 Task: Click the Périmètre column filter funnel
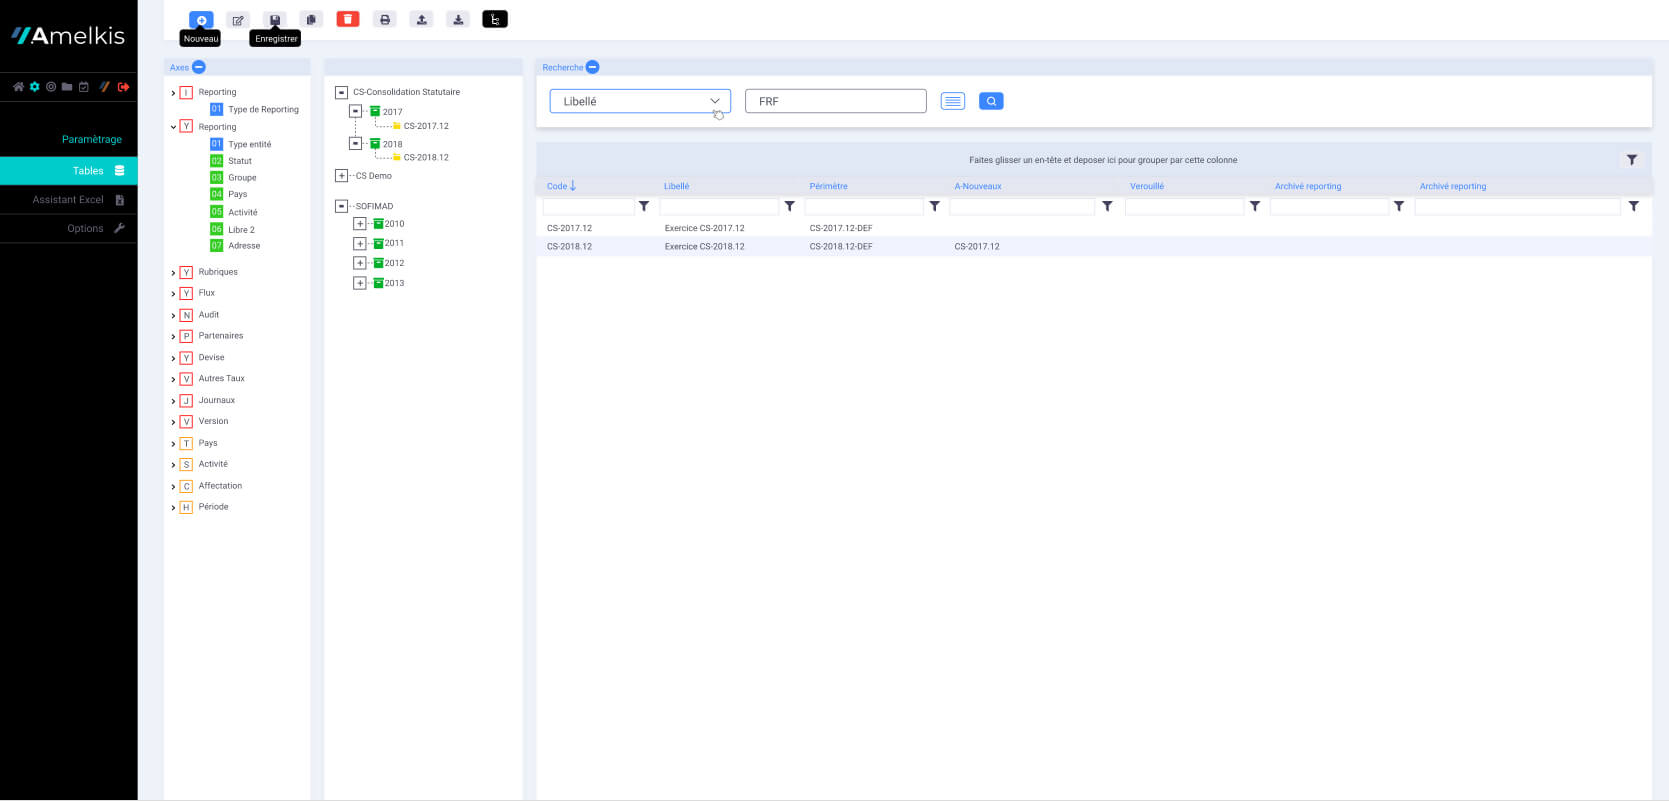tap(934, 206)
